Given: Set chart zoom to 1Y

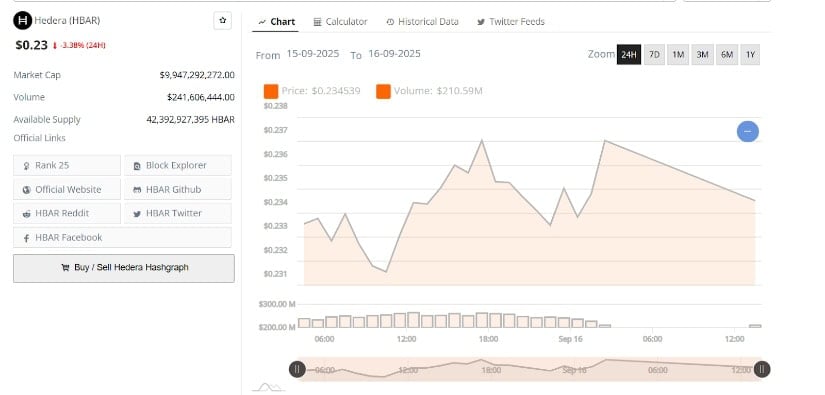Looking at the screenshot, I should [750, 54].
